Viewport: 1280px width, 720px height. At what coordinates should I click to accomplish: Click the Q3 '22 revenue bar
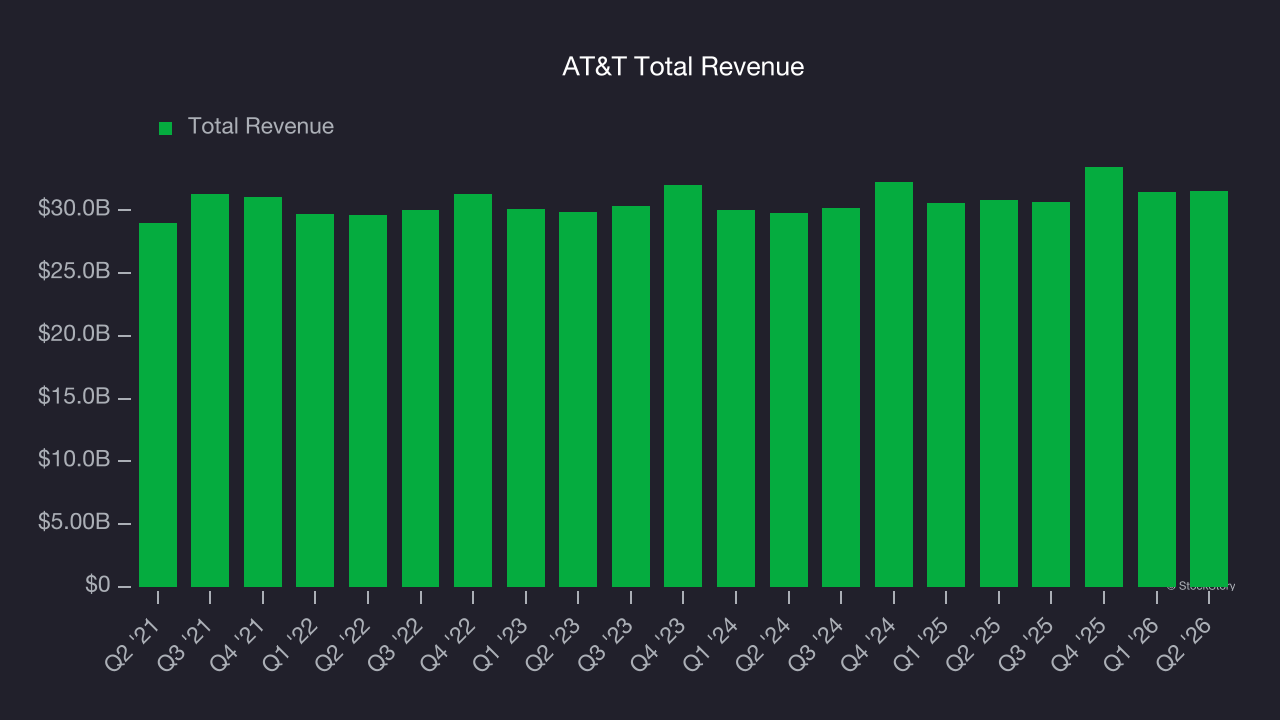click(x=421, y=398)
